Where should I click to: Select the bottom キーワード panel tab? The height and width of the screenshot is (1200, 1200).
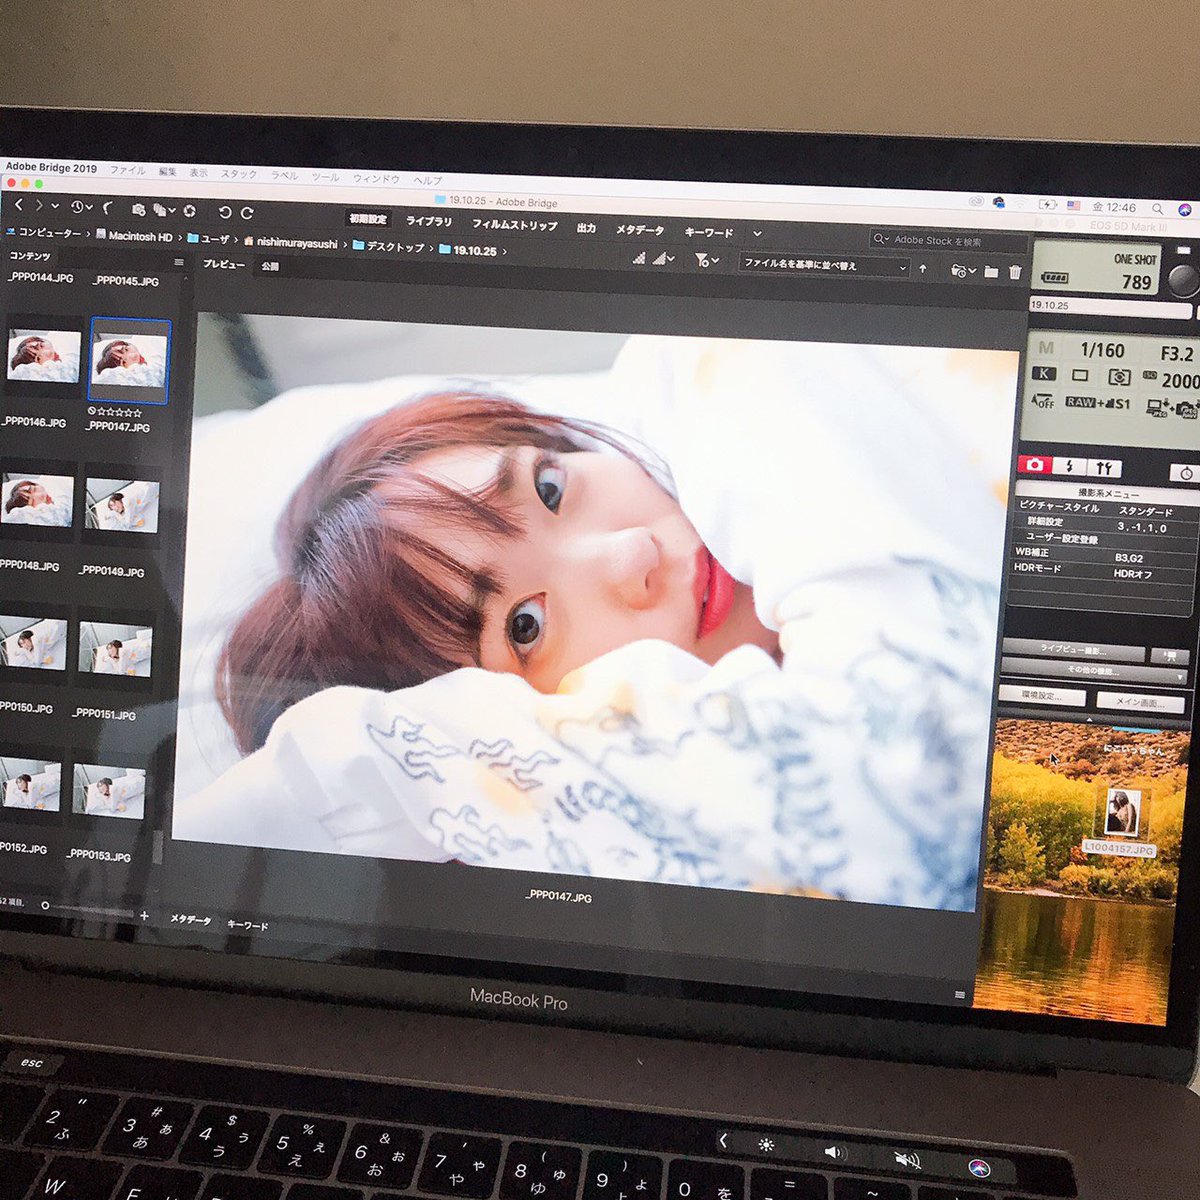click(x=247, y=925)
